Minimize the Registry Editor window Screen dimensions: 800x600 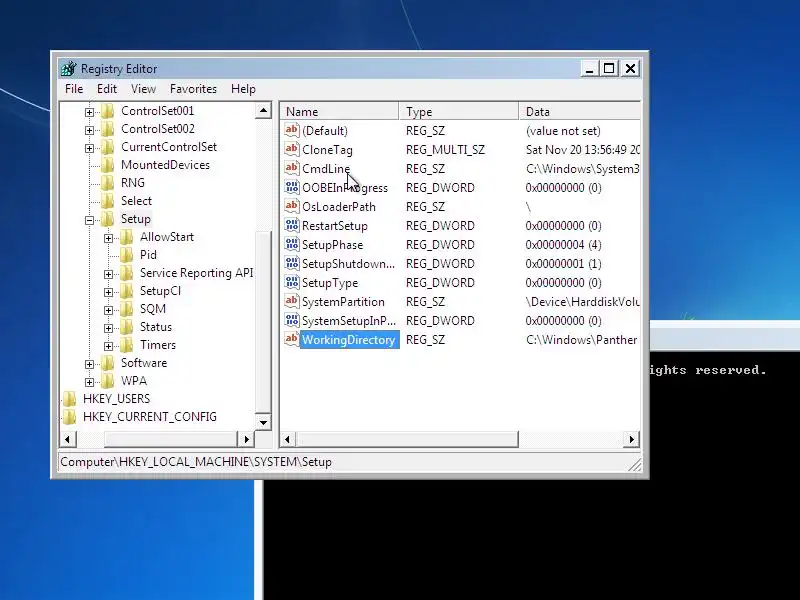point(590,68)
